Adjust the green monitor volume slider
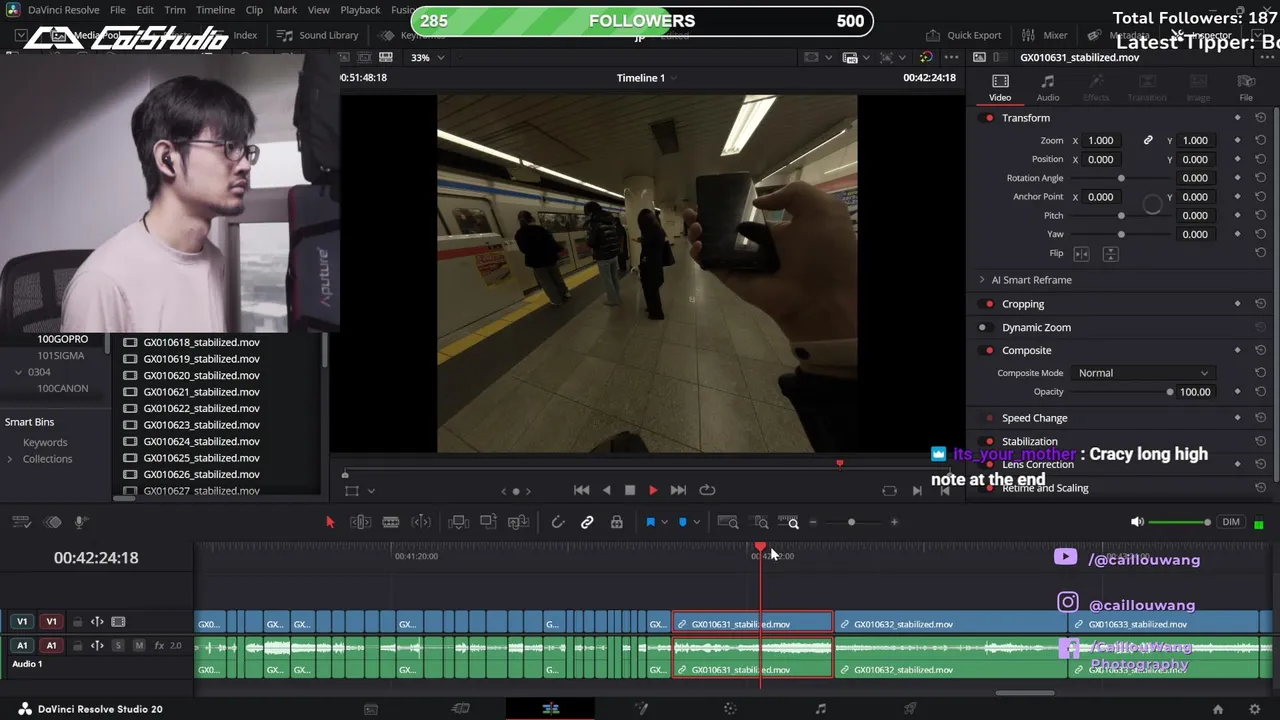 click(1180, 522)
